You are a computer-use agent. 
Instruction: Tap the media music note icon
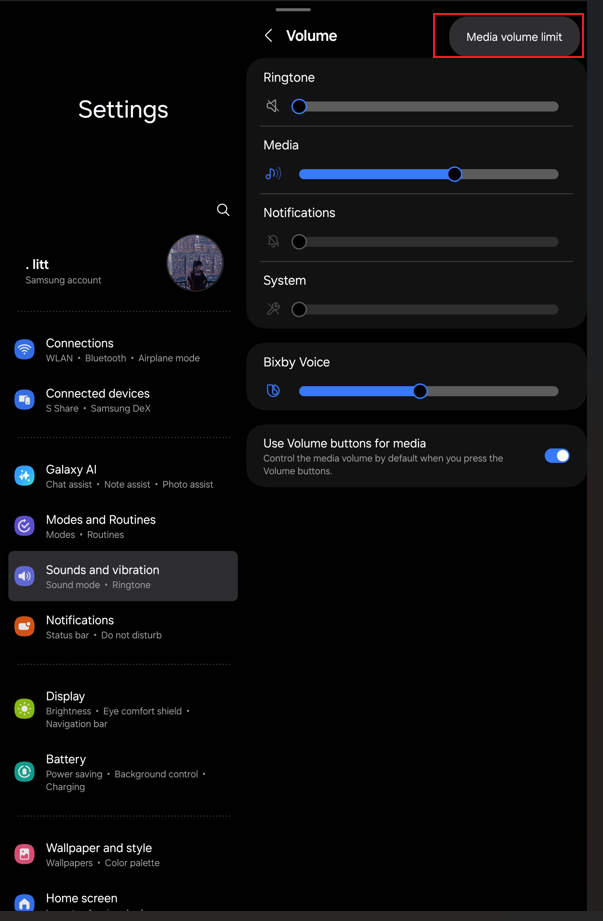[x=273, y=174]
